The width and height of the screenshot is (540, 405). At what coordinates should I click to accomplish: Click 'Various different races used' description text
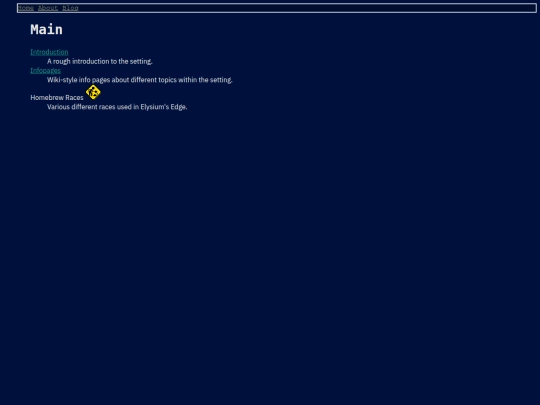click(x=117, y=107)
